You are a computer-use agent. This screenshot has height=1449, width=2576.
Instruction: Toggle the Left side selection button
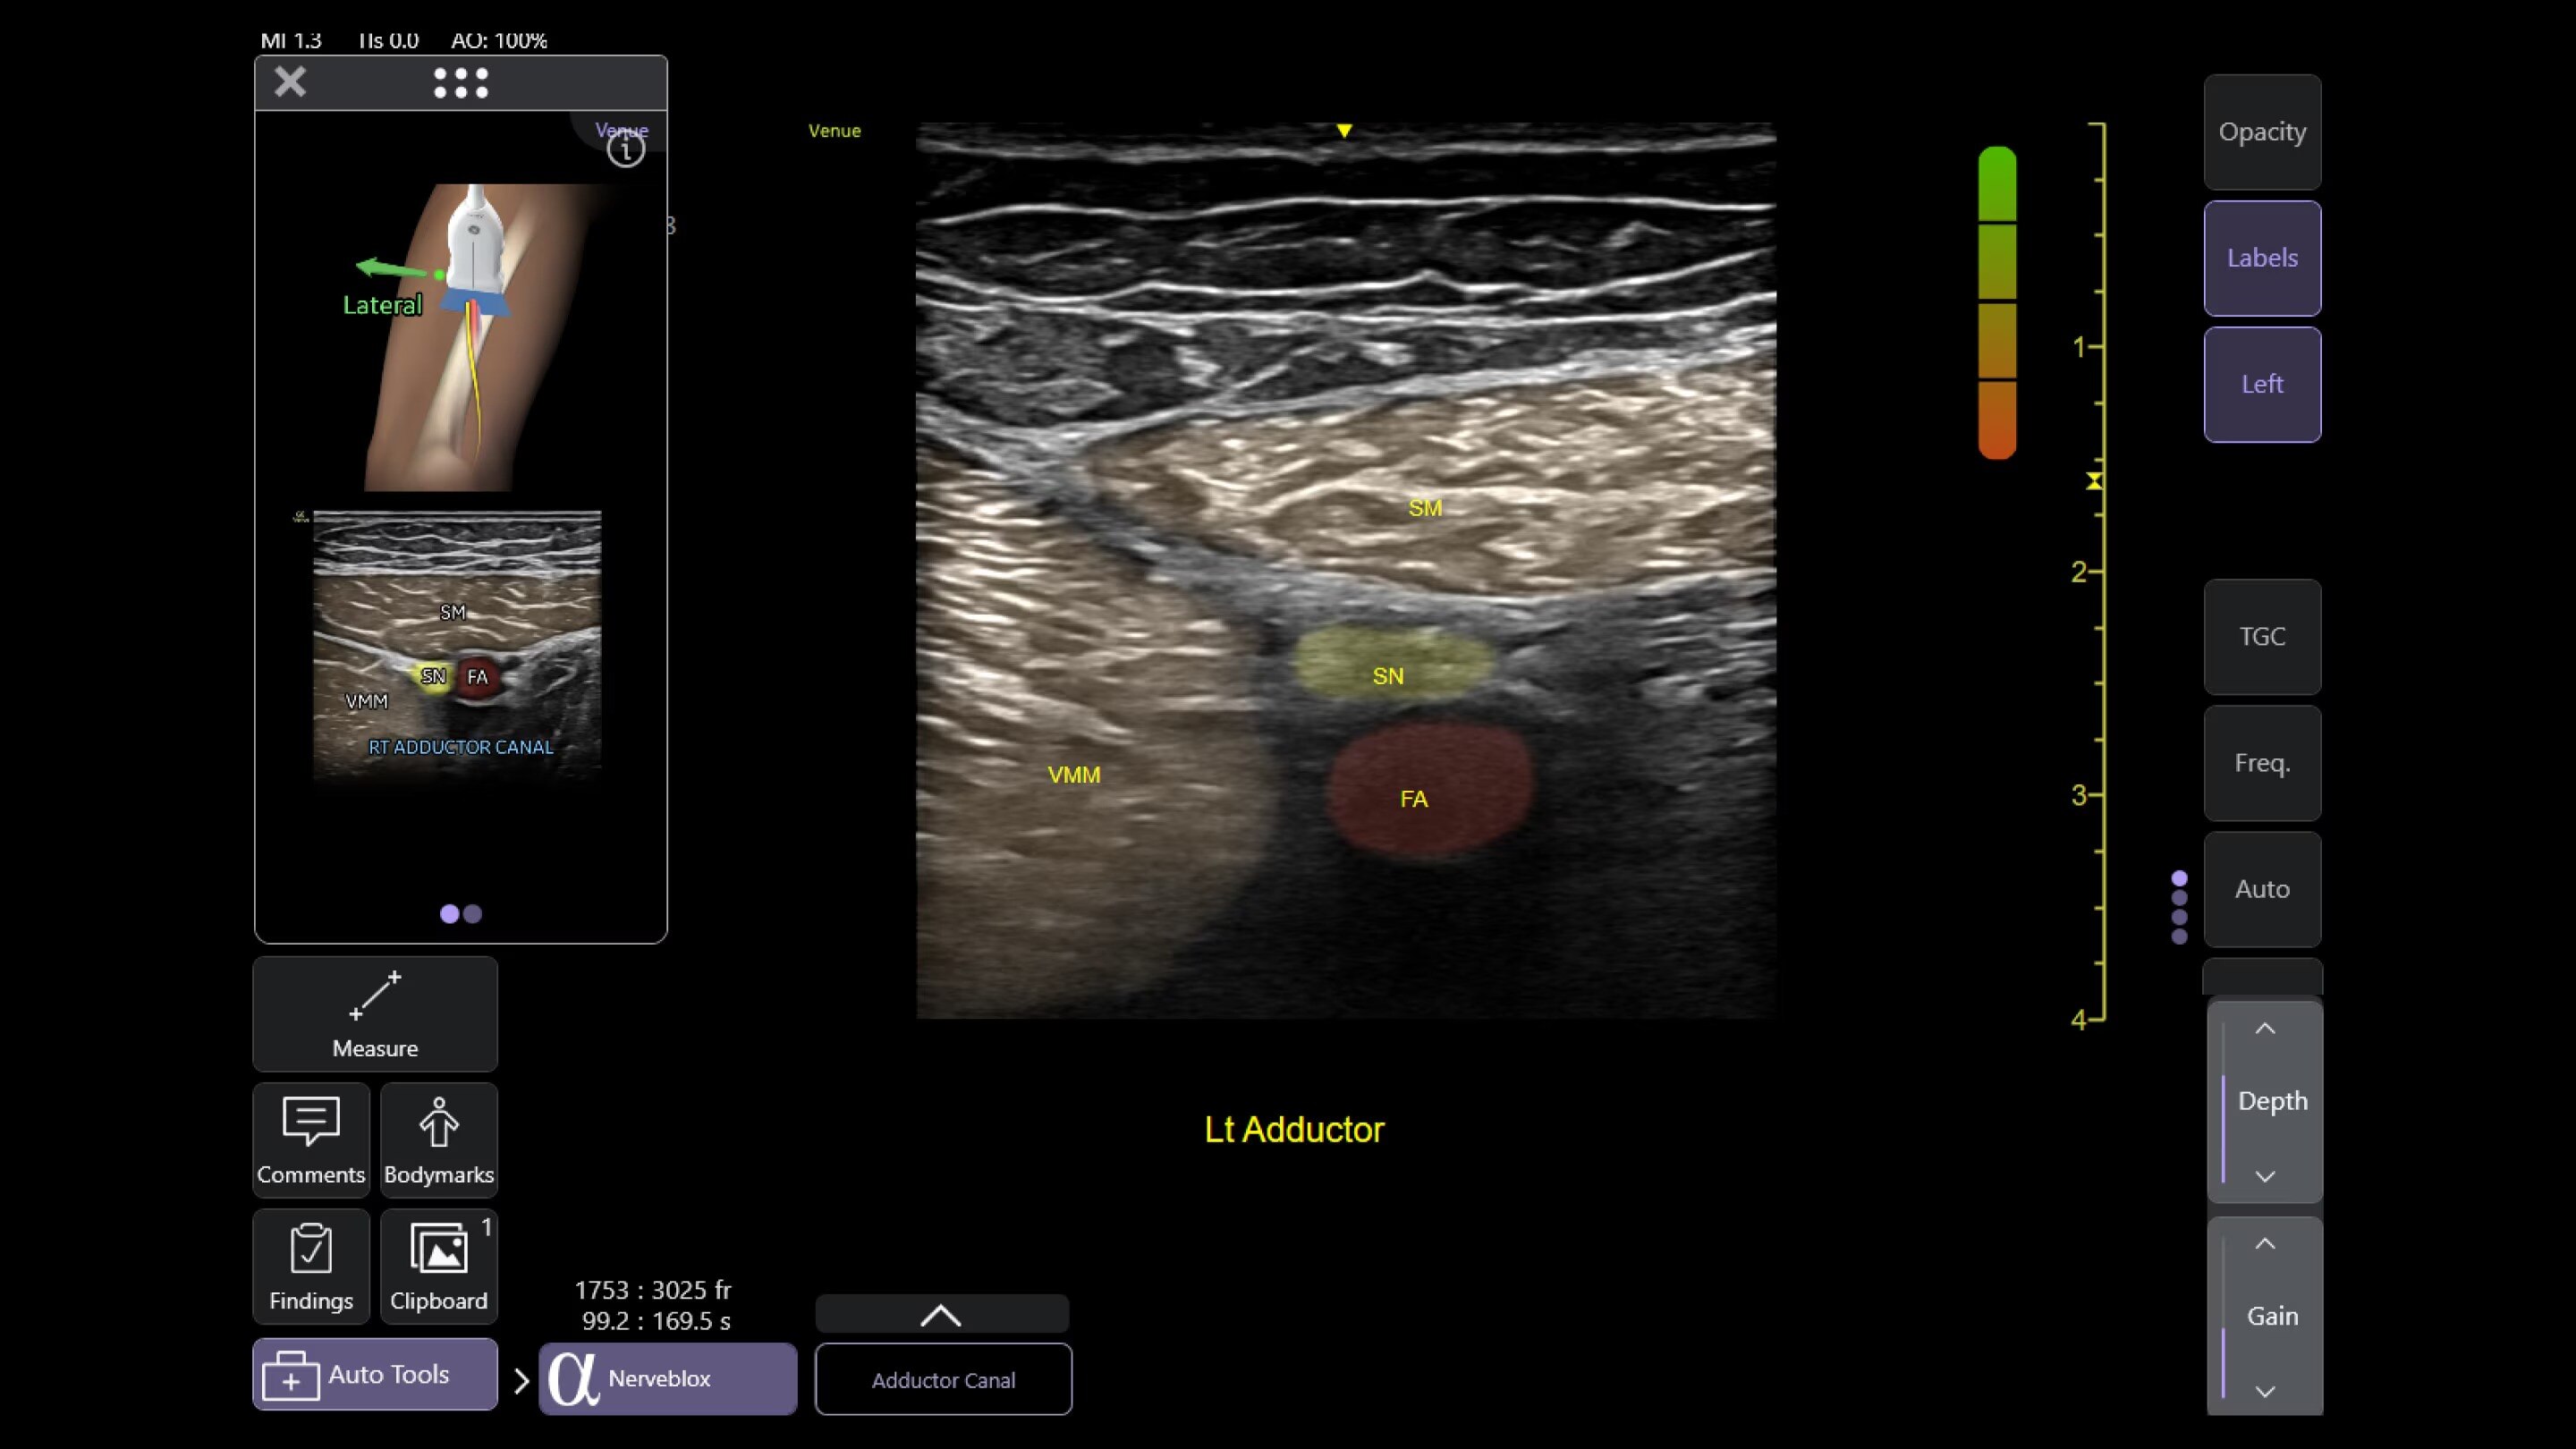click(x=2262, y=384)
